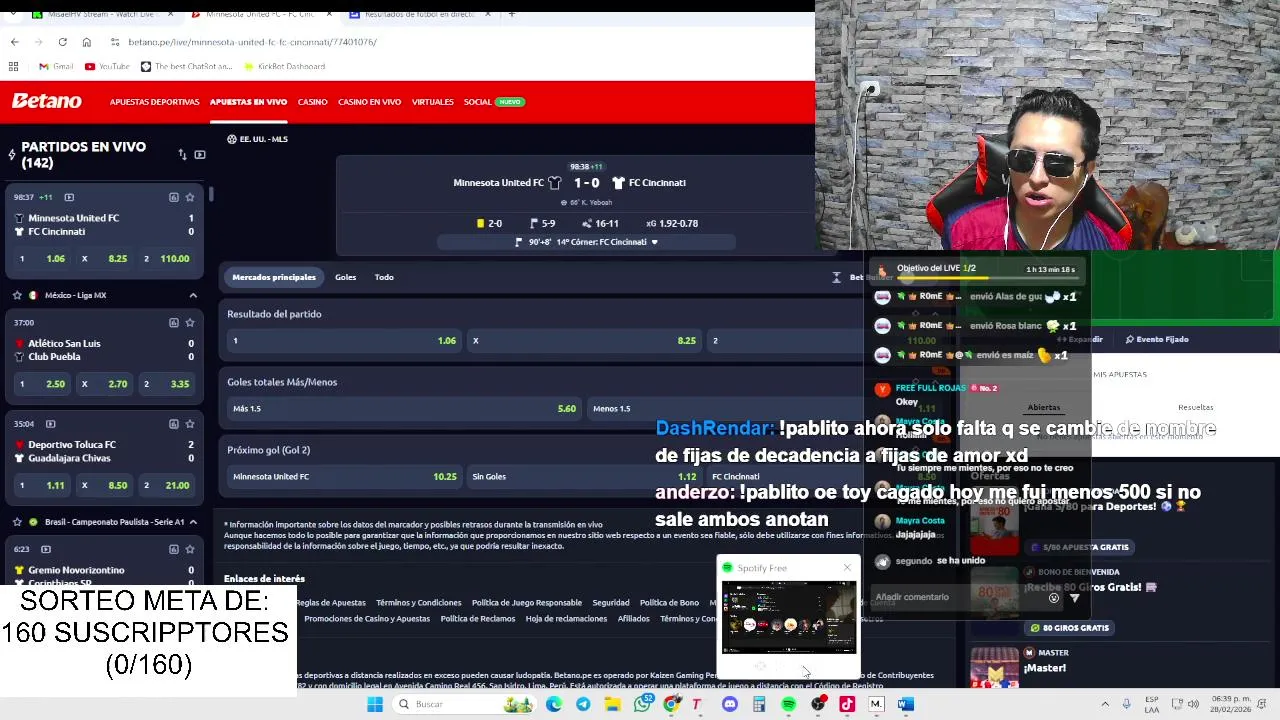Pick Más 1.5 goals at 5.60

coord(404,408)
